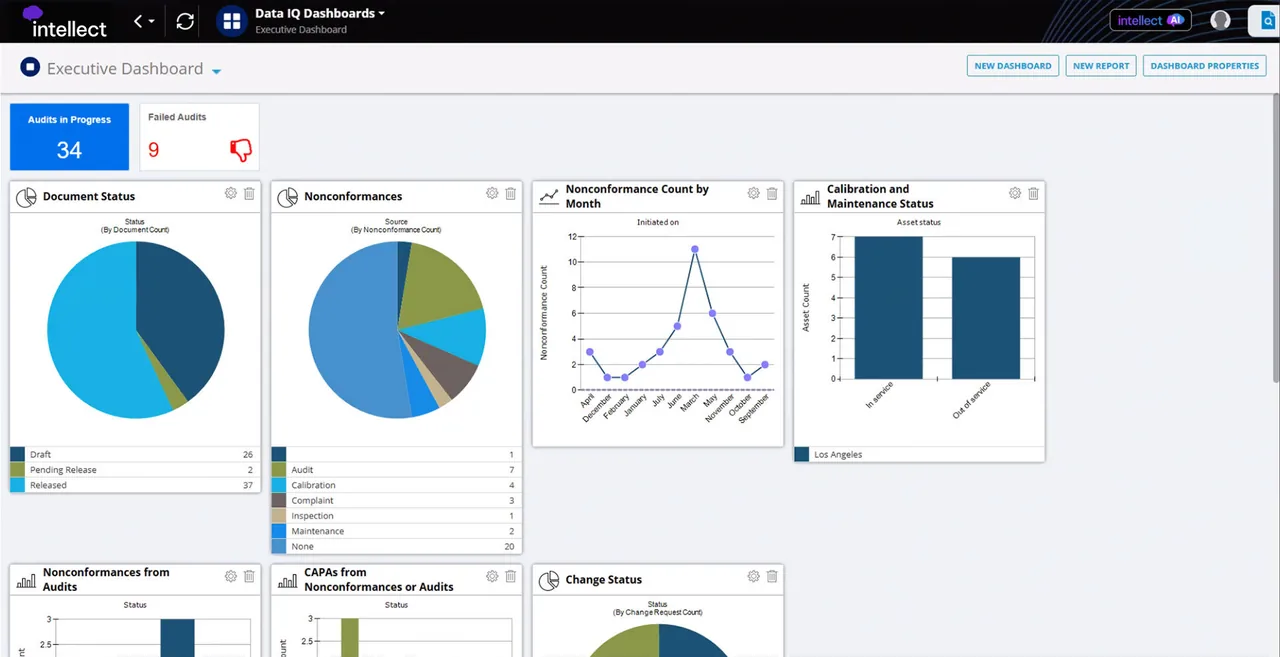Screen dimensions: 1280x657
Task: Open Nonconformances from Audits settings gear
Action: pyautogui.click(x=231, y=577)
